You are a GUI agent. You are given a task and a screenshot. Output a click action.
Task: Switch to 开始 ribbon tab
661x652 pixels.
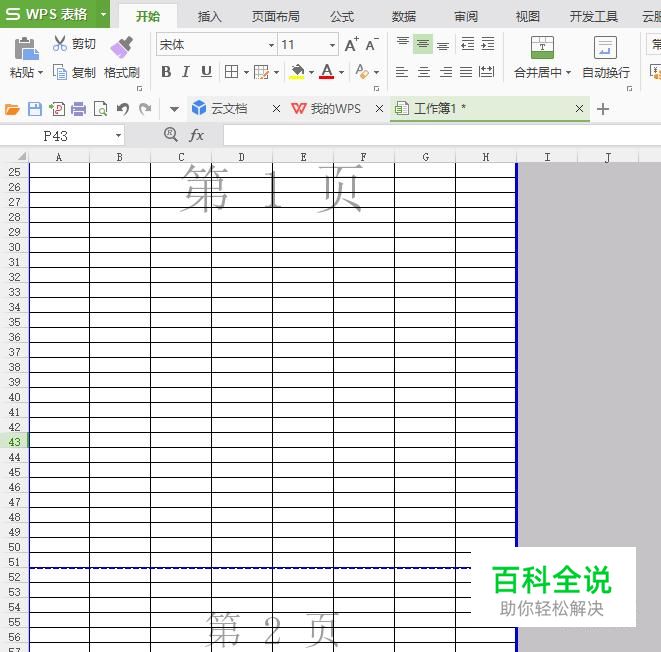[148, 16]
